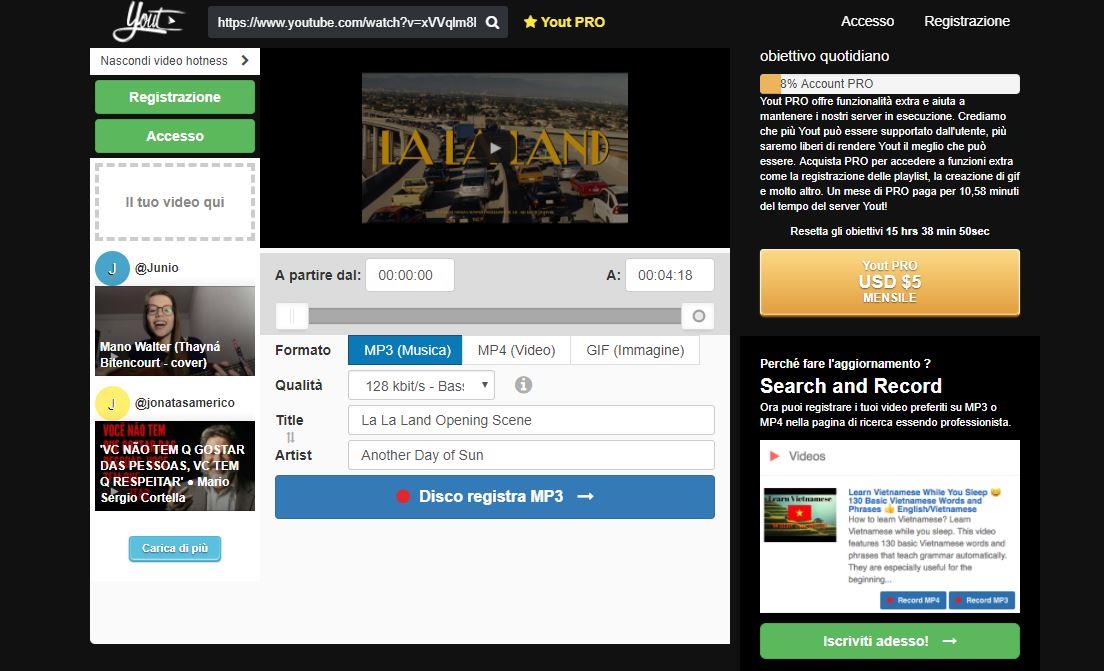
Task: Click the Title input field
Action: (x=531, y=420)
